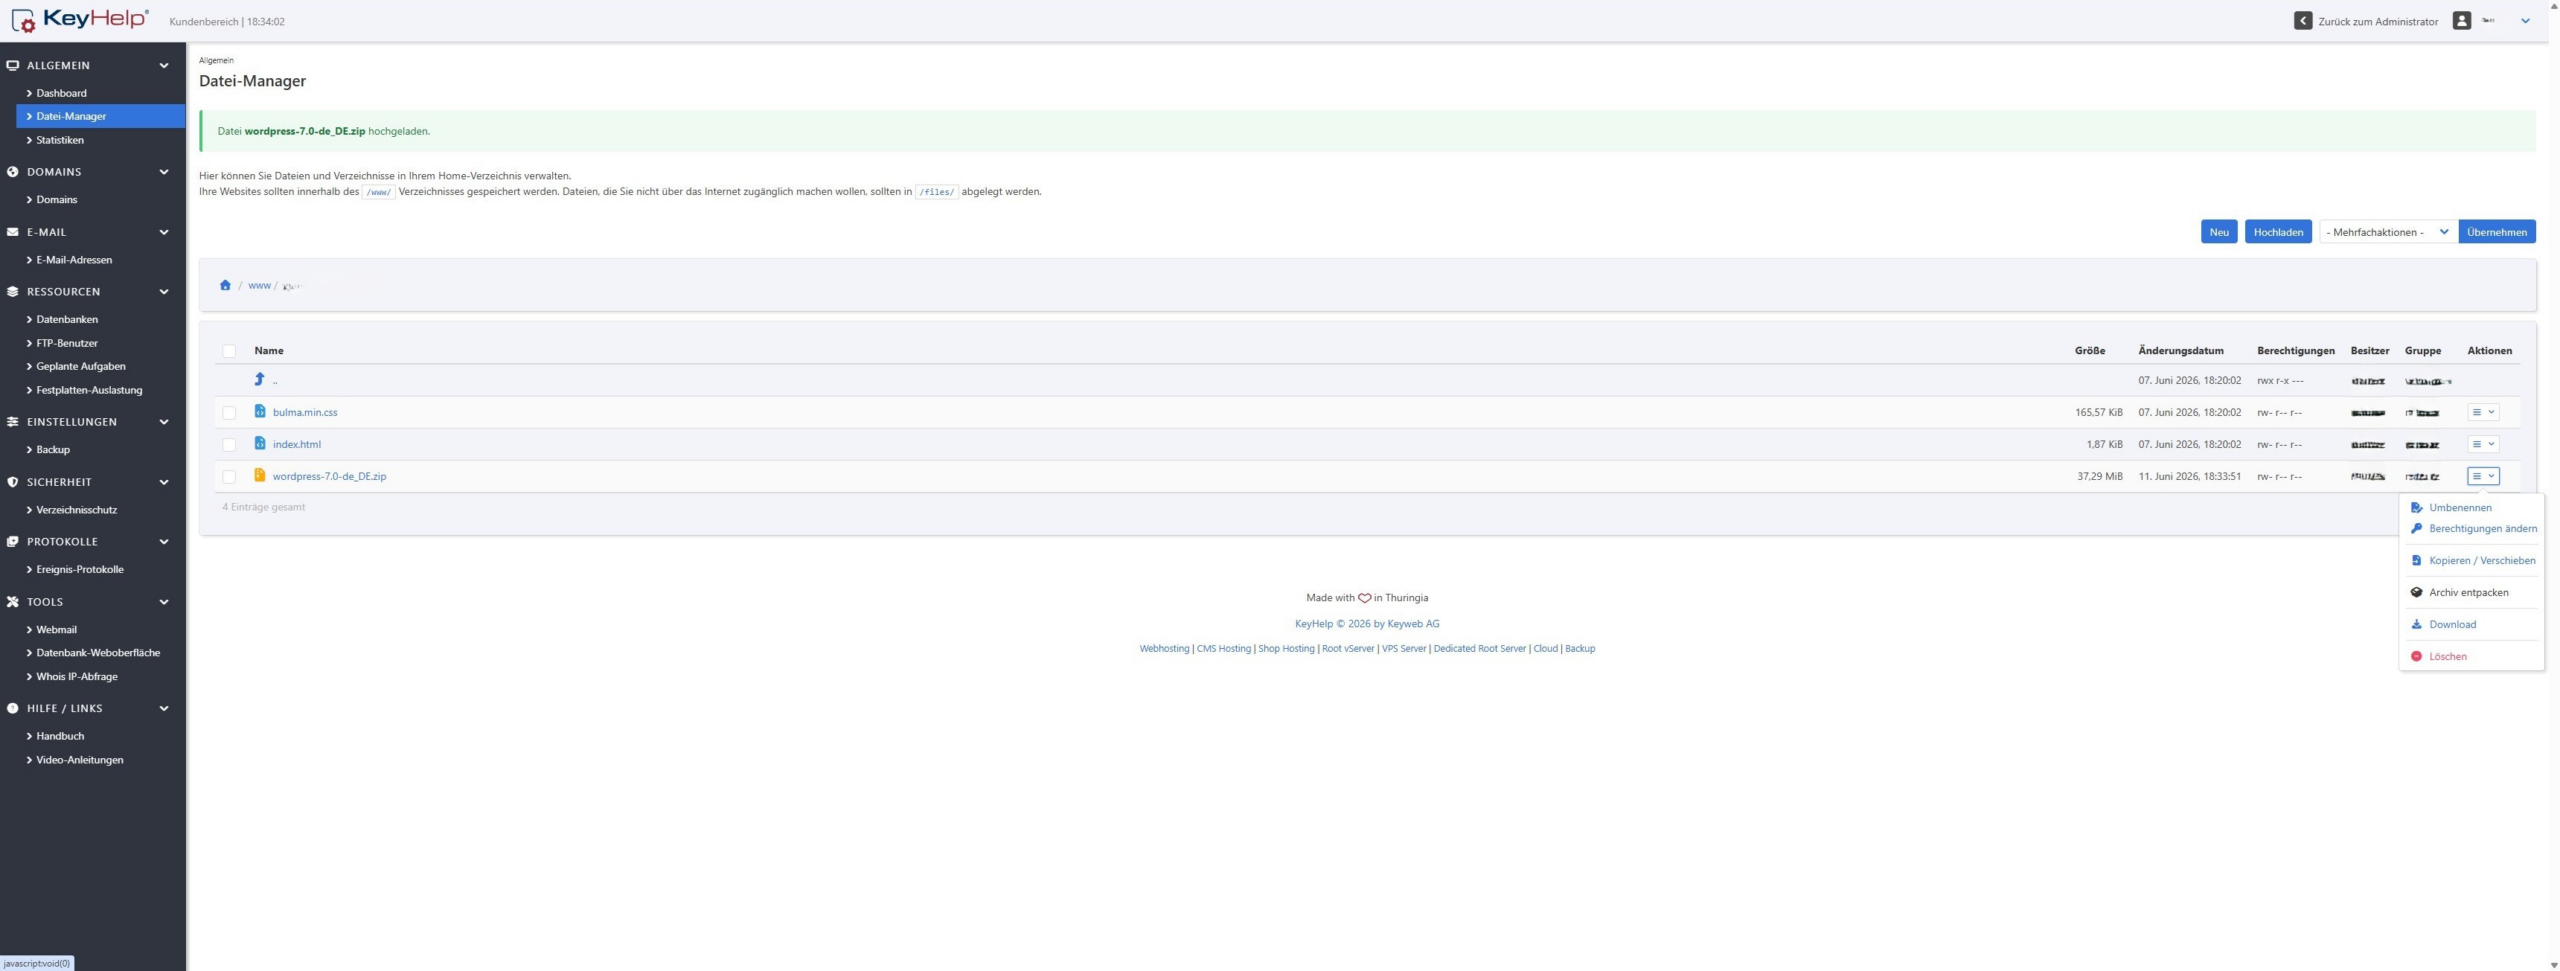Check the wordpress-7.0-de_DE.zip row checkbox
2560x971 pixels.
[x=229, y=477]
